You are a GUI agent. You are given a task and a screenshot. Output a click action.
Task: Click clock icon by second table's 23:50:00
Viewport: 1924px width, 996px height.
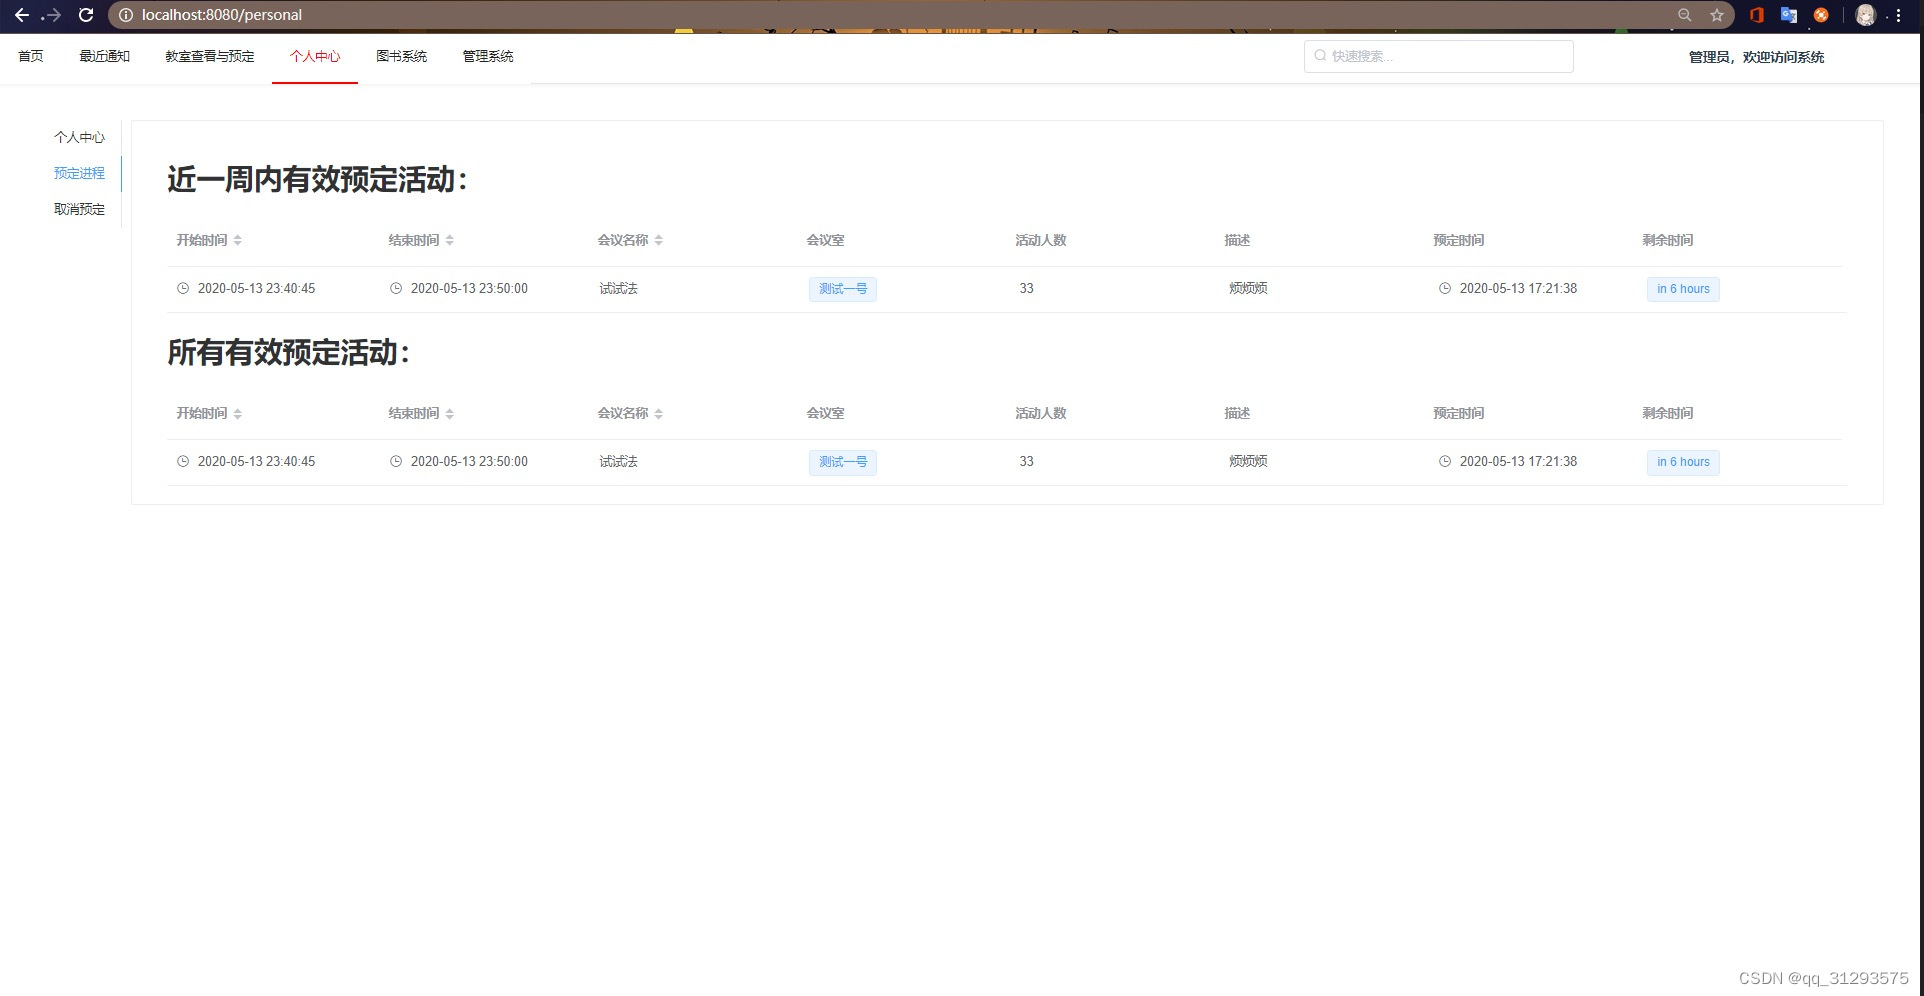(396, 461)
